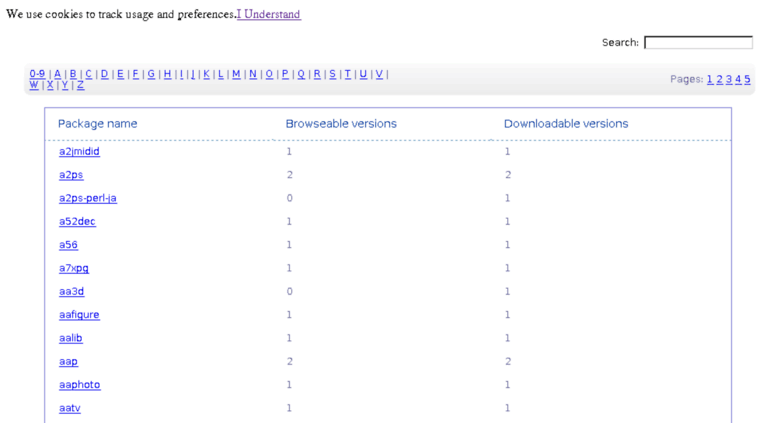The height and width of the screenshot is (423, 777).
Task: Filter packages by letter I
Action: point(181,74)
